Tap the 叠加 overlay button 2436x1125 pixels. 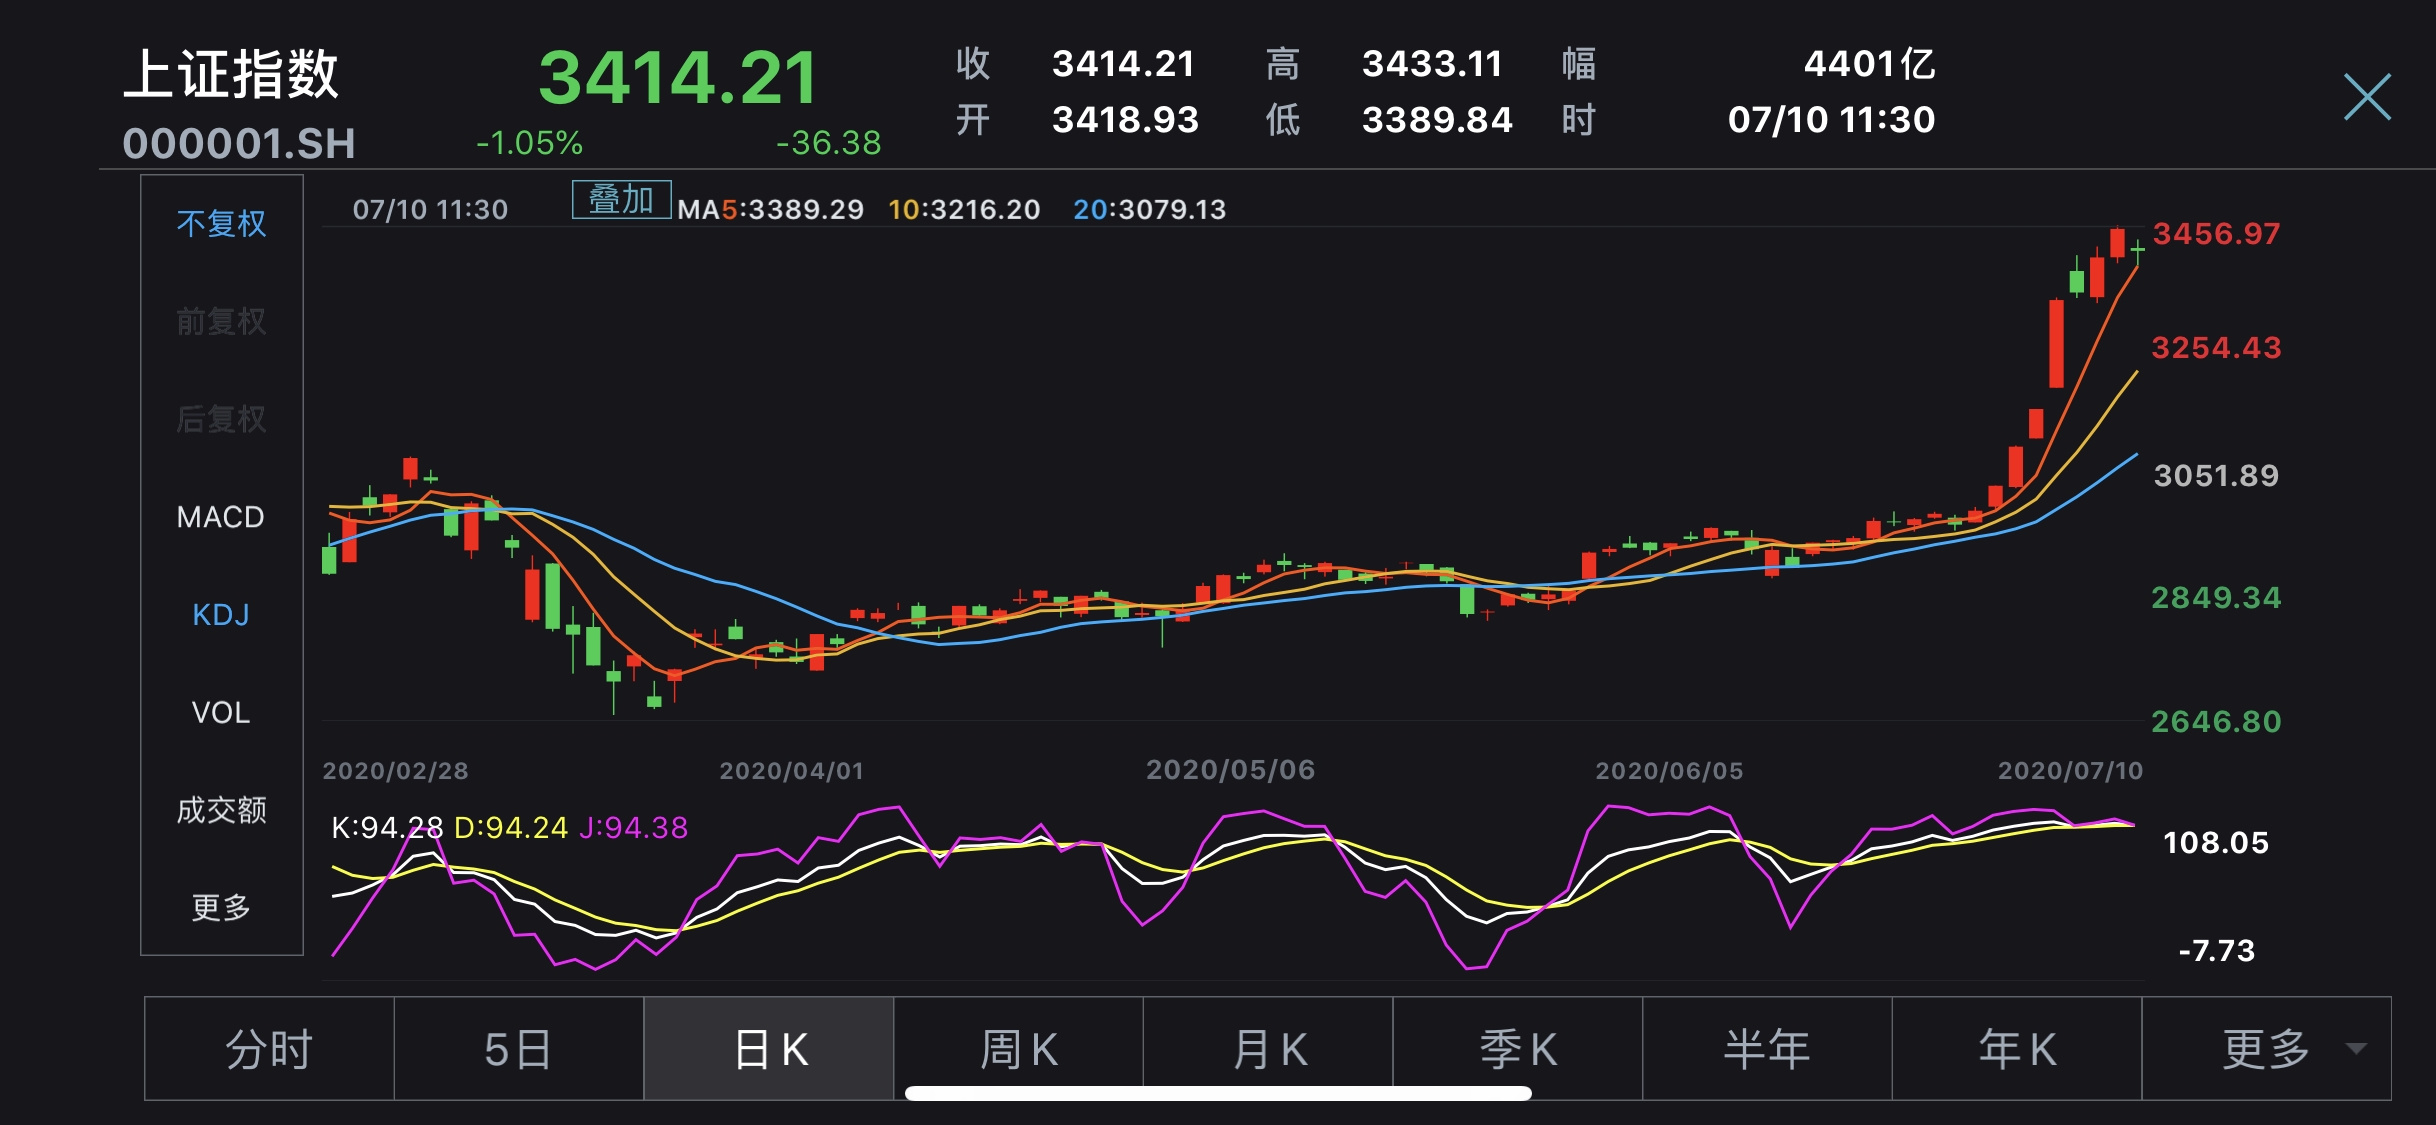(x=621, y=200)
